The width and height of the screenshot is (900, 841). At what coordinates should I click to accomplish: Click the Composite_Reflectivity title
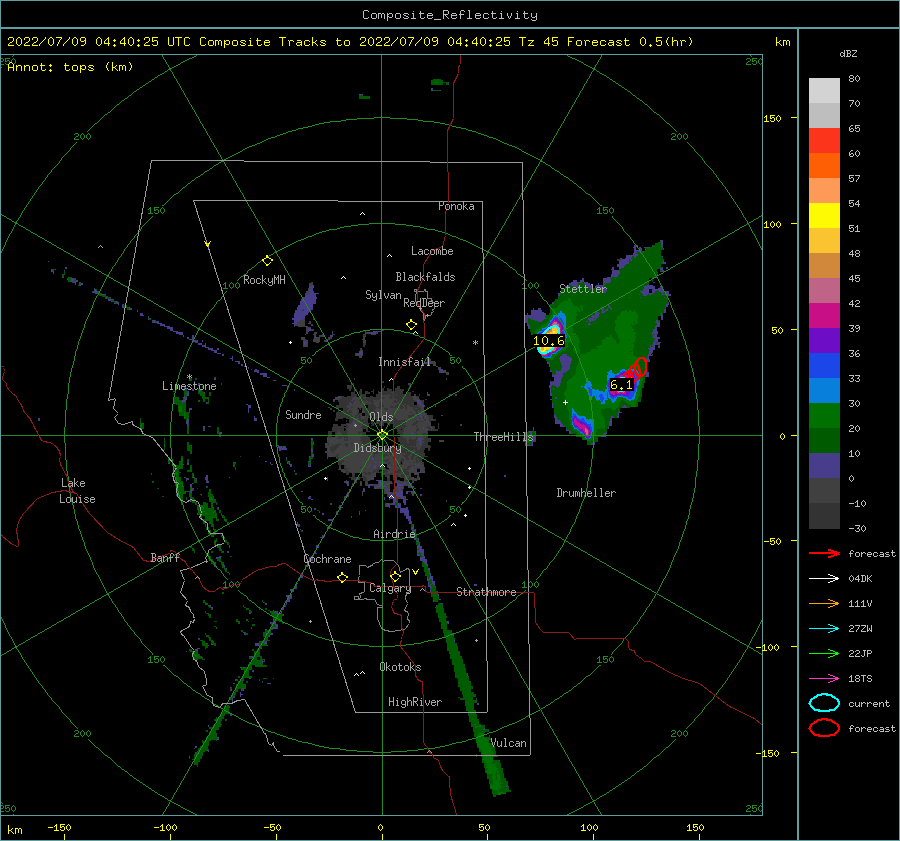[x=450, y=15]
